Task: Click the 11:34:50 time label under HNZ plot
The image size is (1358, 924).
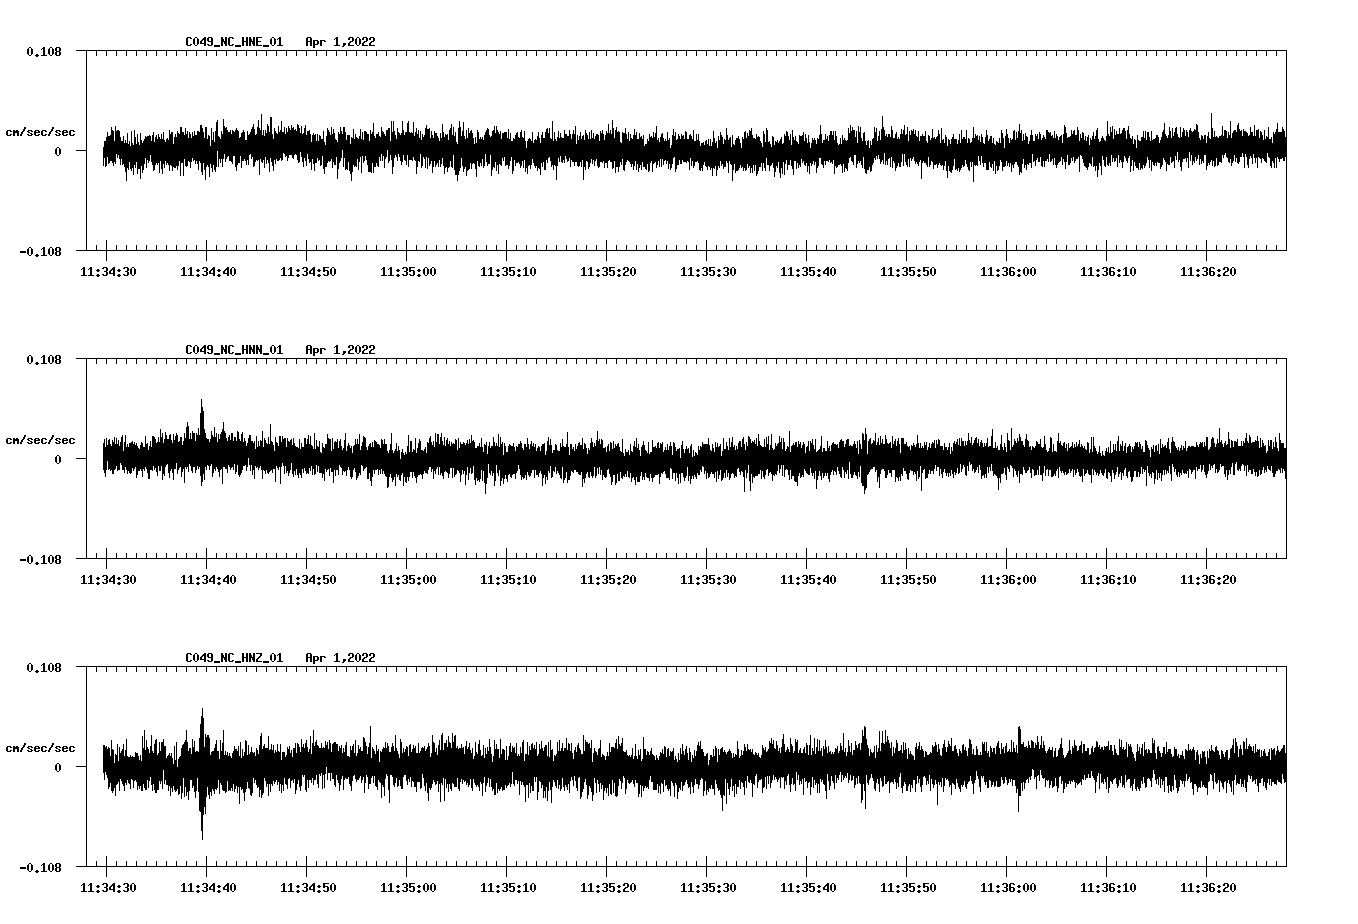Action: click(x=308, y=888)
